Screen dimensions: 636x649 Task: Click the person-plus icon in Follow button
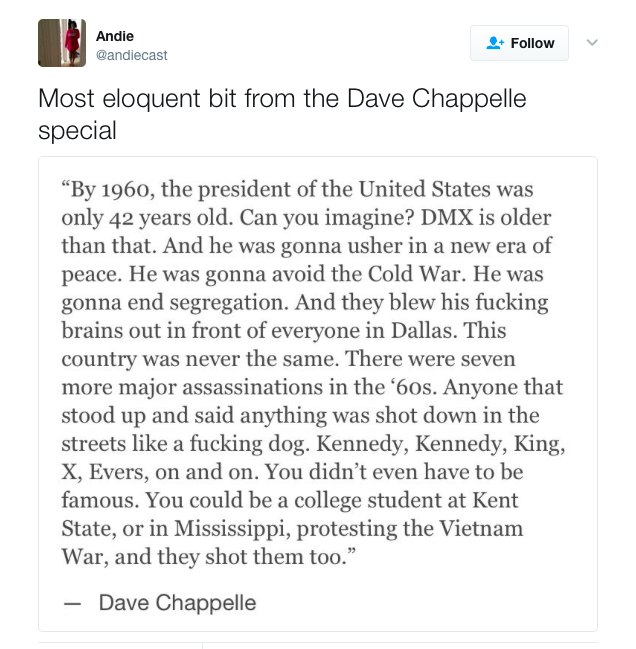click(494, 43)
